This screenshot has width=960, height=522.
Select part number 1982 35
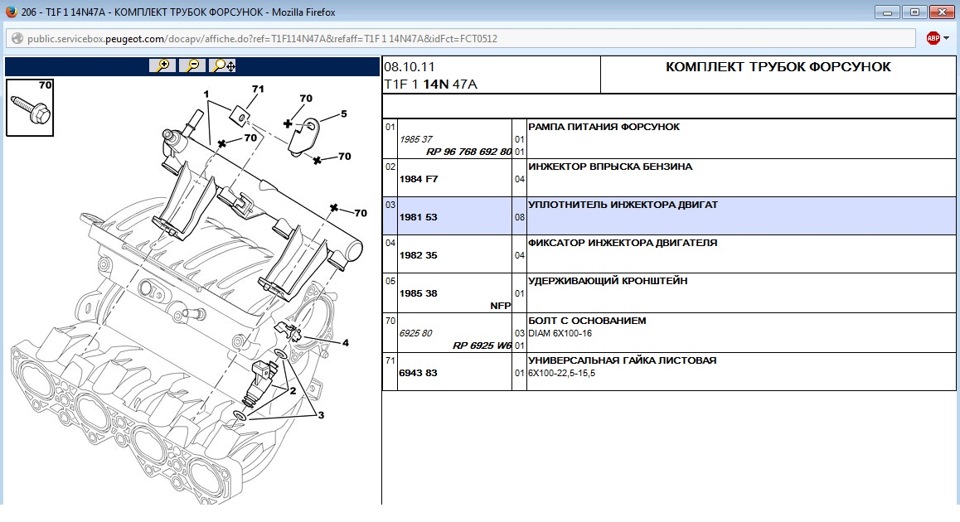click(418, 255)
